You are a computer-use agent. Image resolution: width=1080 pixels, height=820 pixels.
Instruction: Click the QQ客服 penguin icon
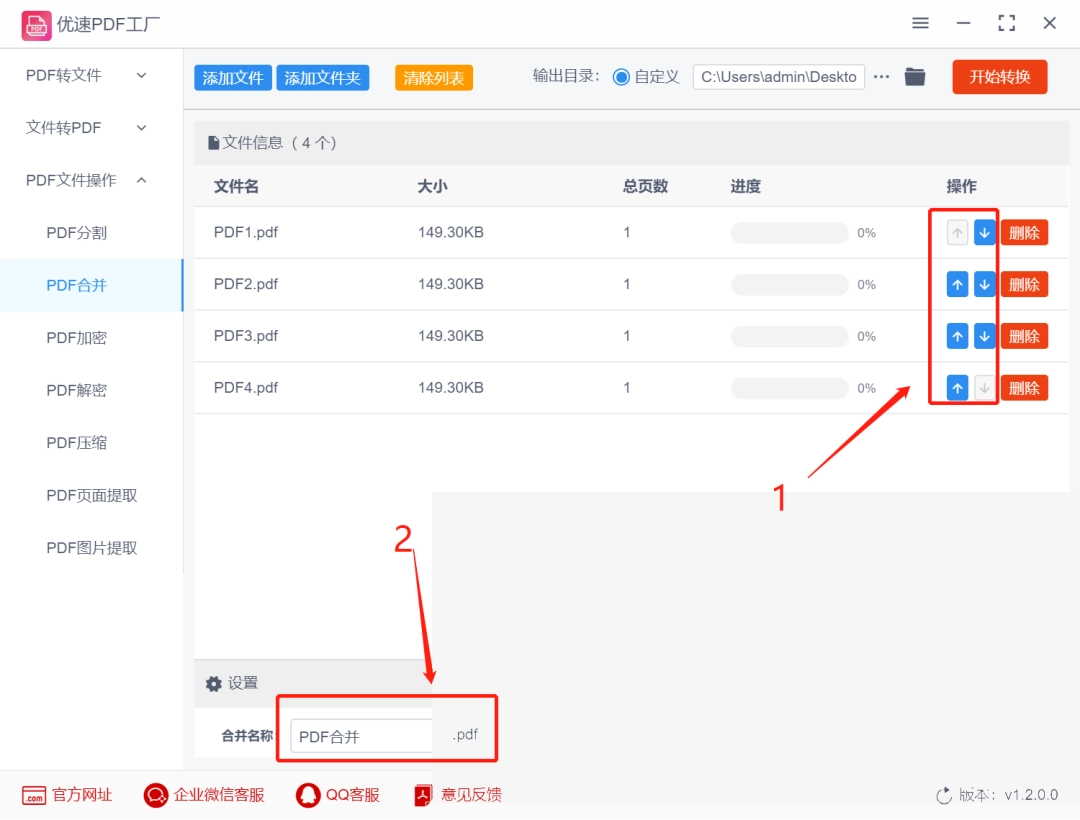308,795
